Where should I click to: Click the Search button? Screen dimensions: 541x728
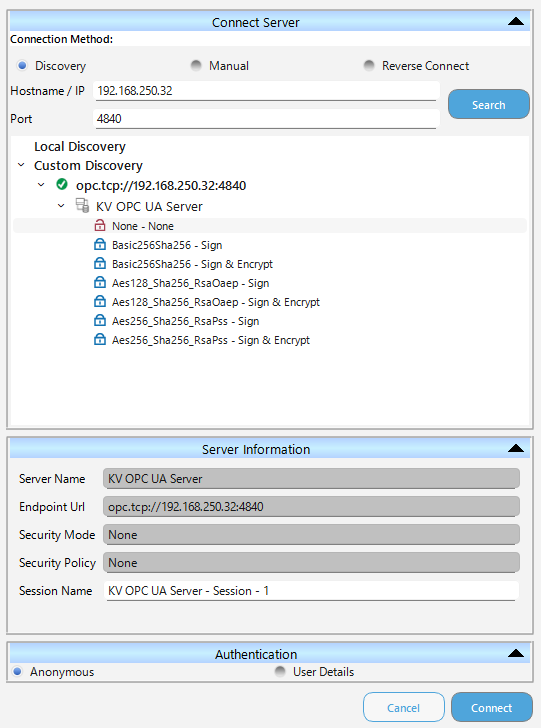pos(489,104)
